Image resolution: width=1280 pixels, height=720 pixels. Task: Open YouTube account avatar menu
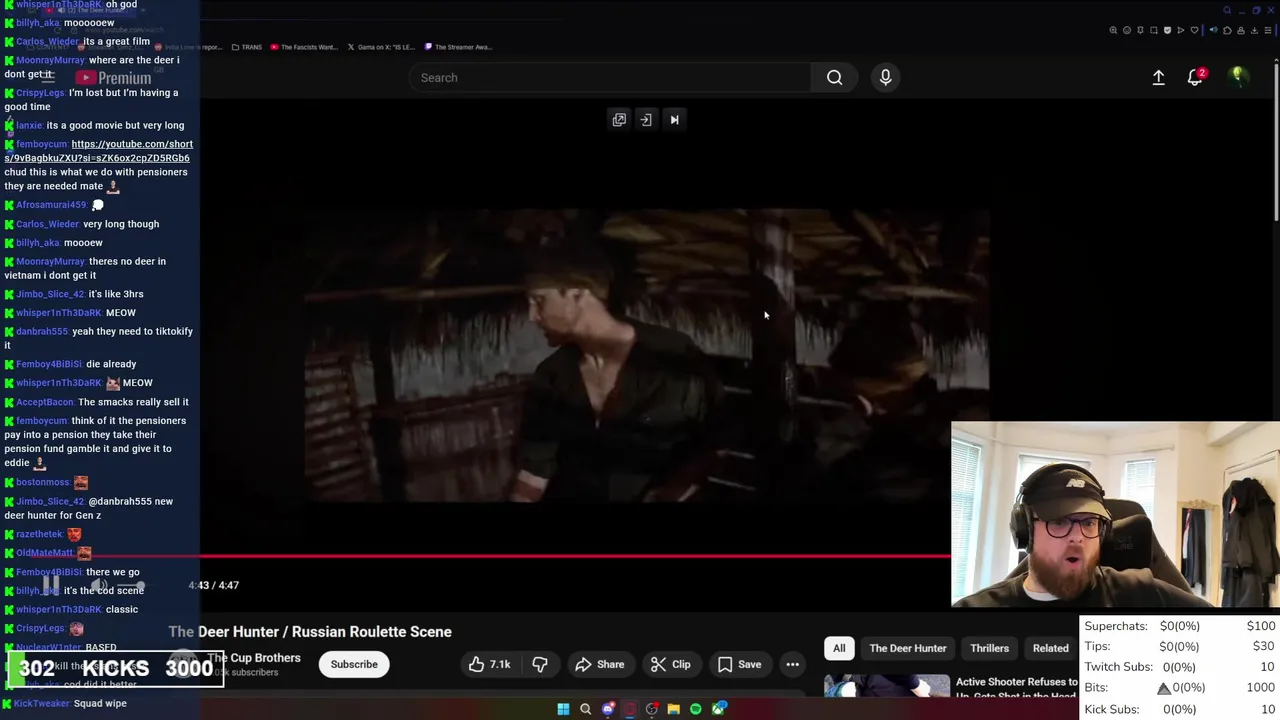click(1238, 77)
